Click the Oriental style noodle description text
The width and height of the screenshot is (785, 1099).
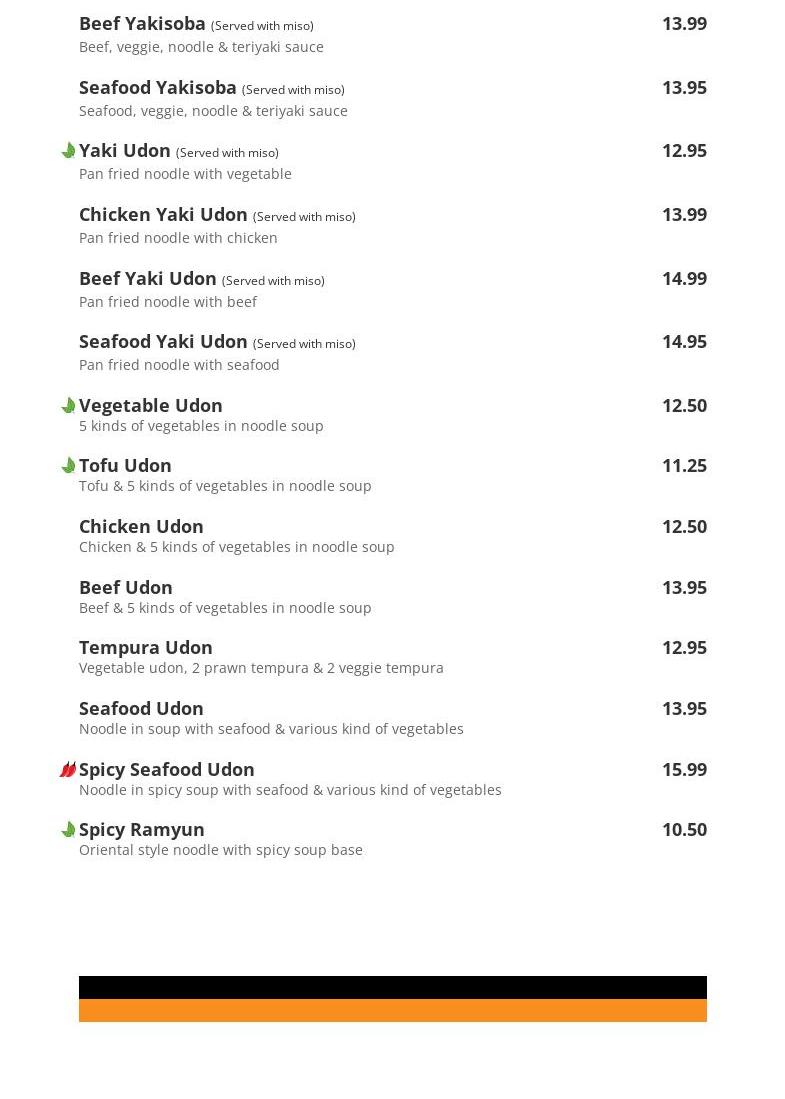[x=221, y=850]
